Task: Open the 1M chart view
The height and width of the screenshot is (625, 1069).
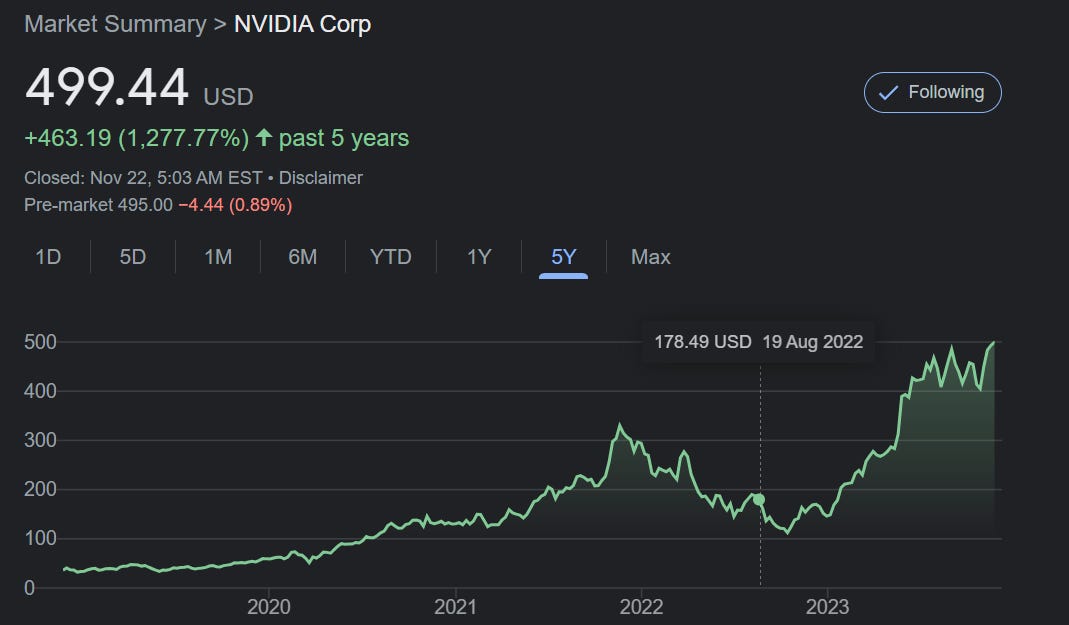Action: pyautogui.click(x=217, y=257)
